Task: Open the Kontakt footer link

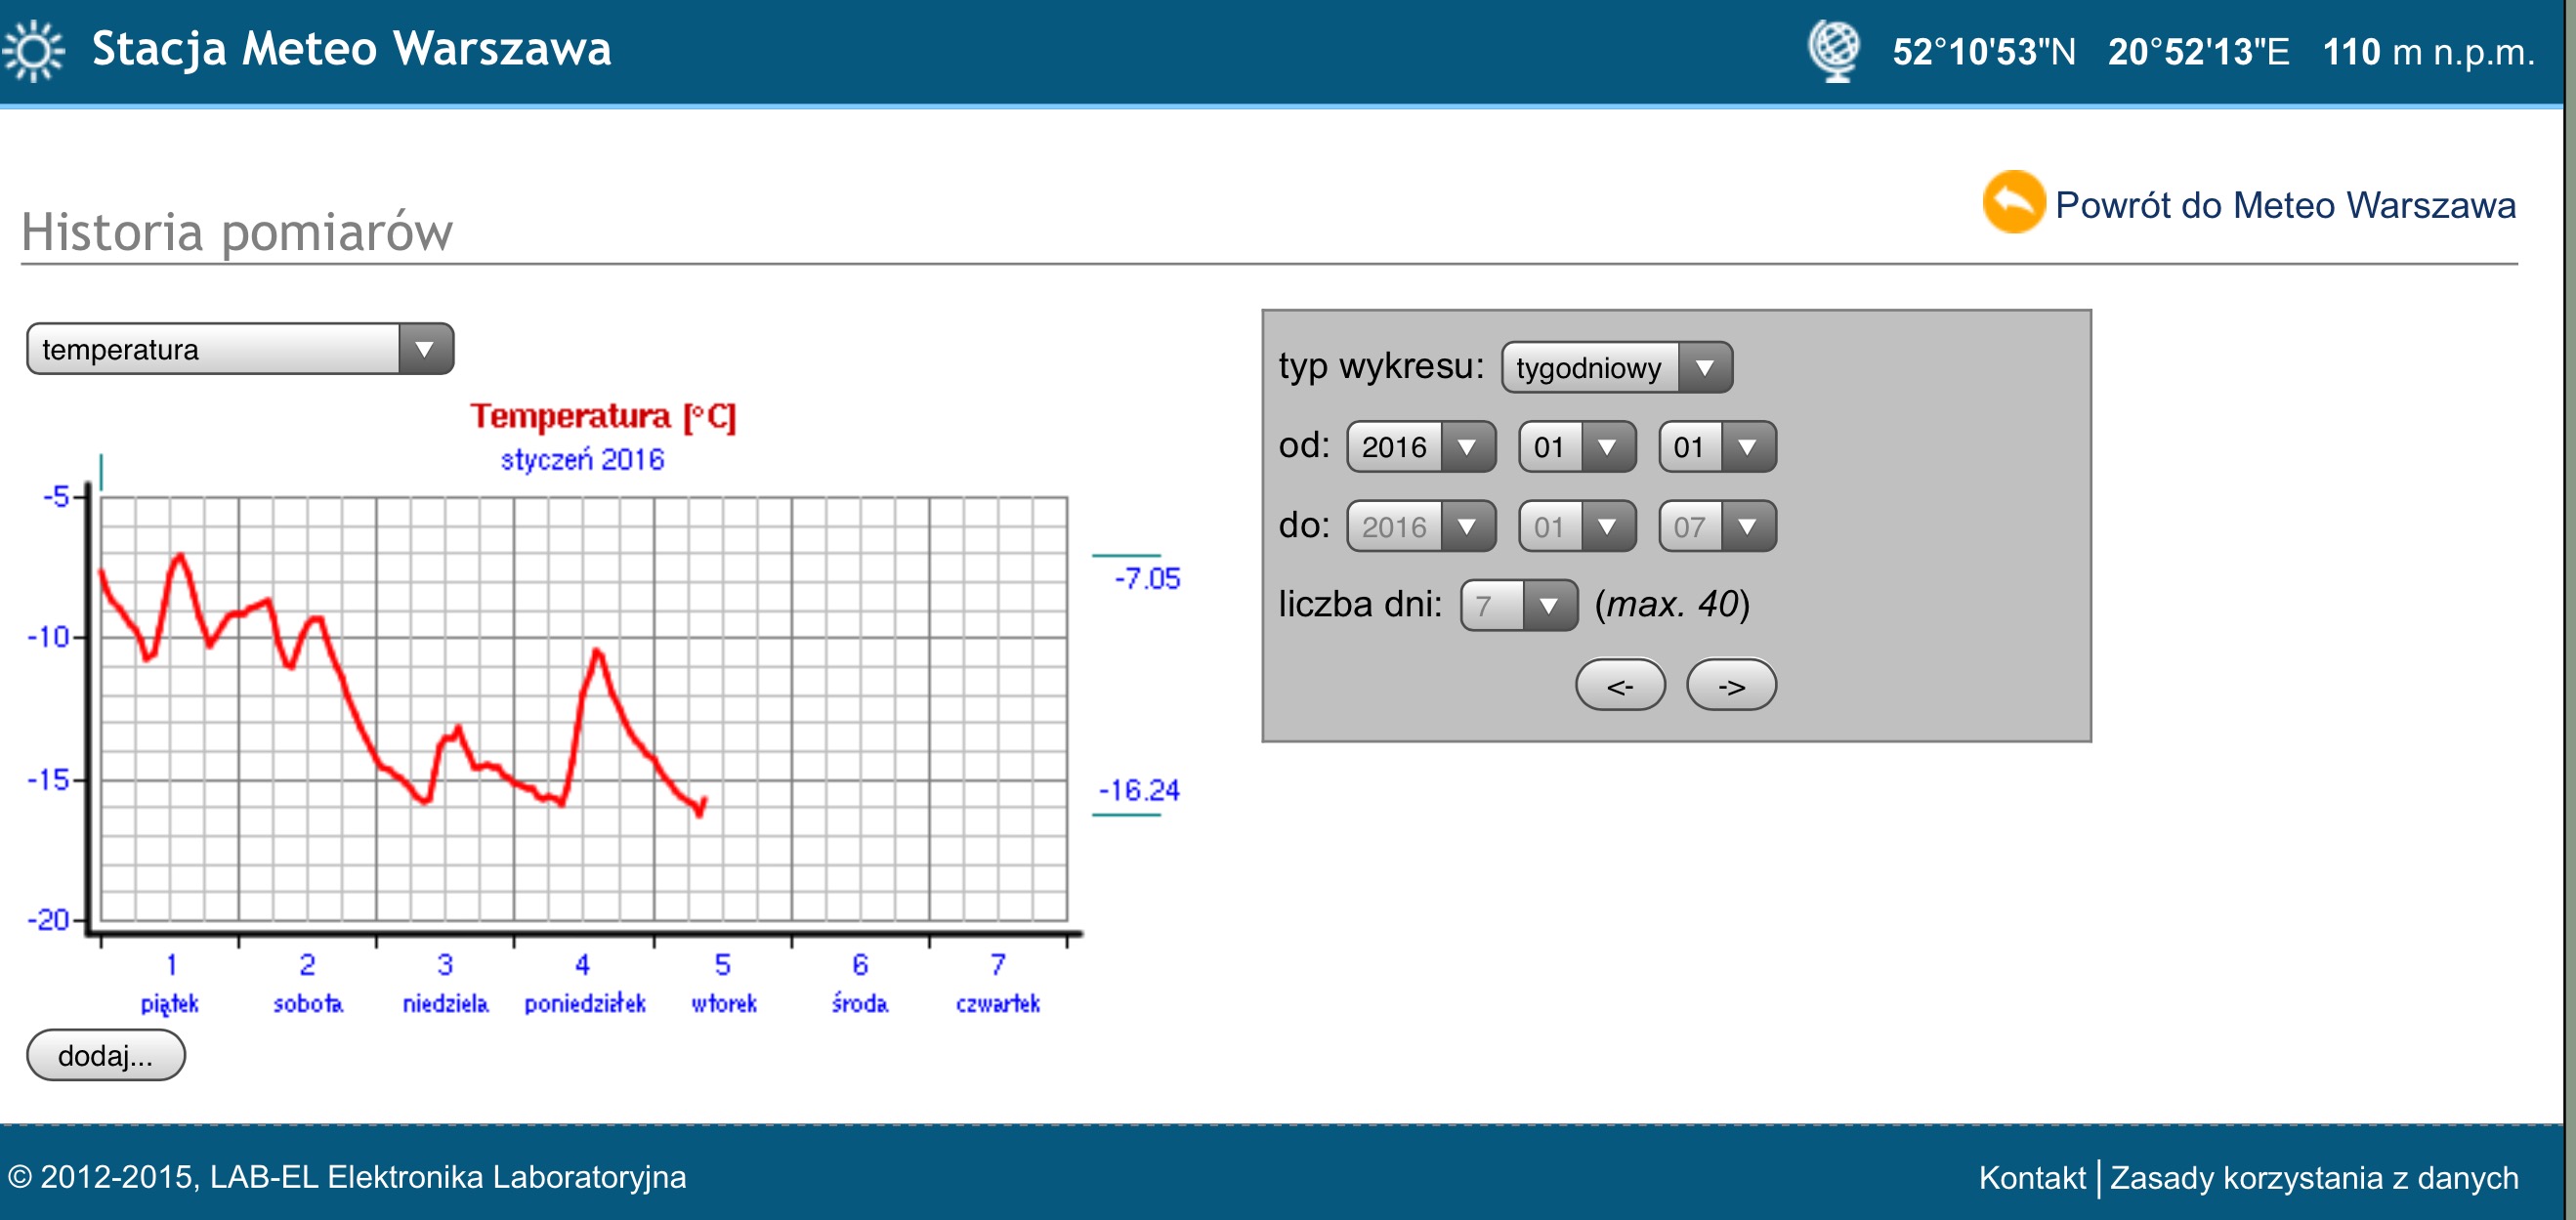Action: [2031, 1177]
